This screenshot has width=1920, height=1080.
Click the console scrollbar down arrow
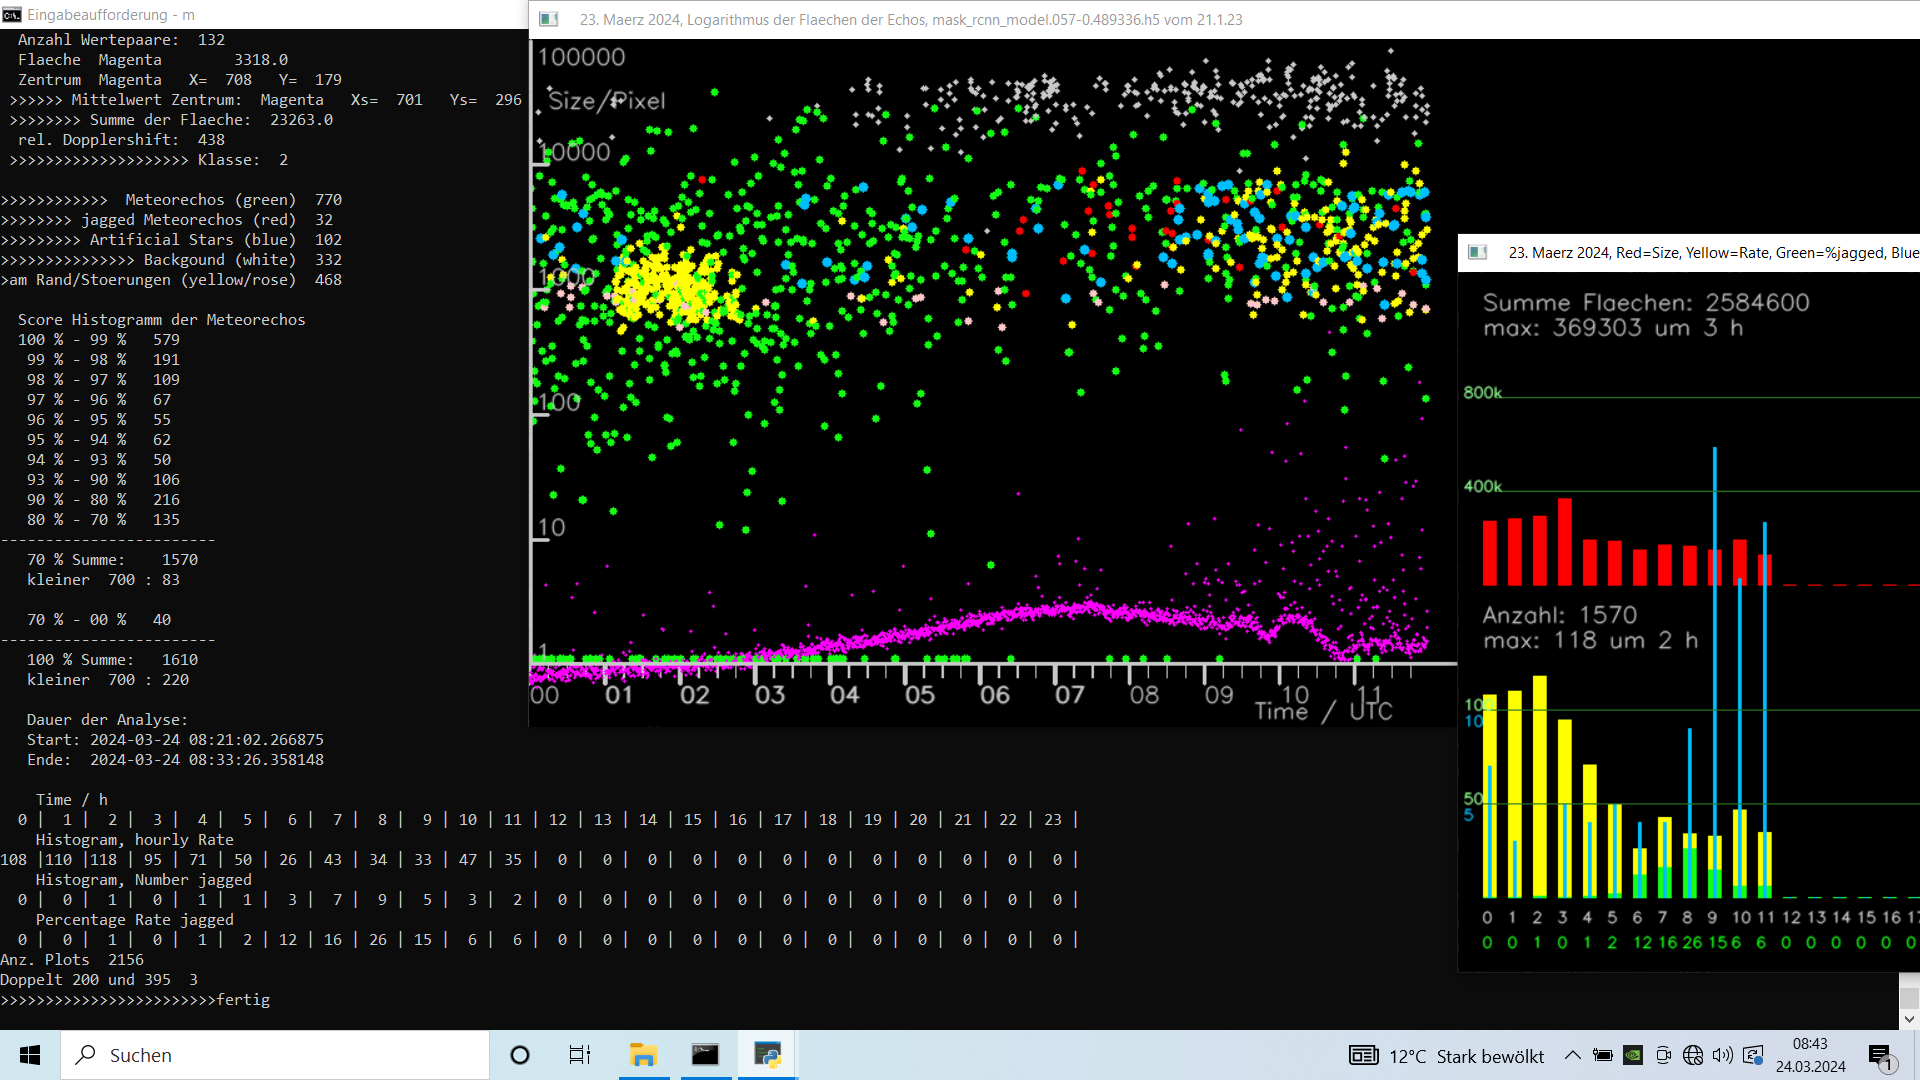click(1909, 1019)
